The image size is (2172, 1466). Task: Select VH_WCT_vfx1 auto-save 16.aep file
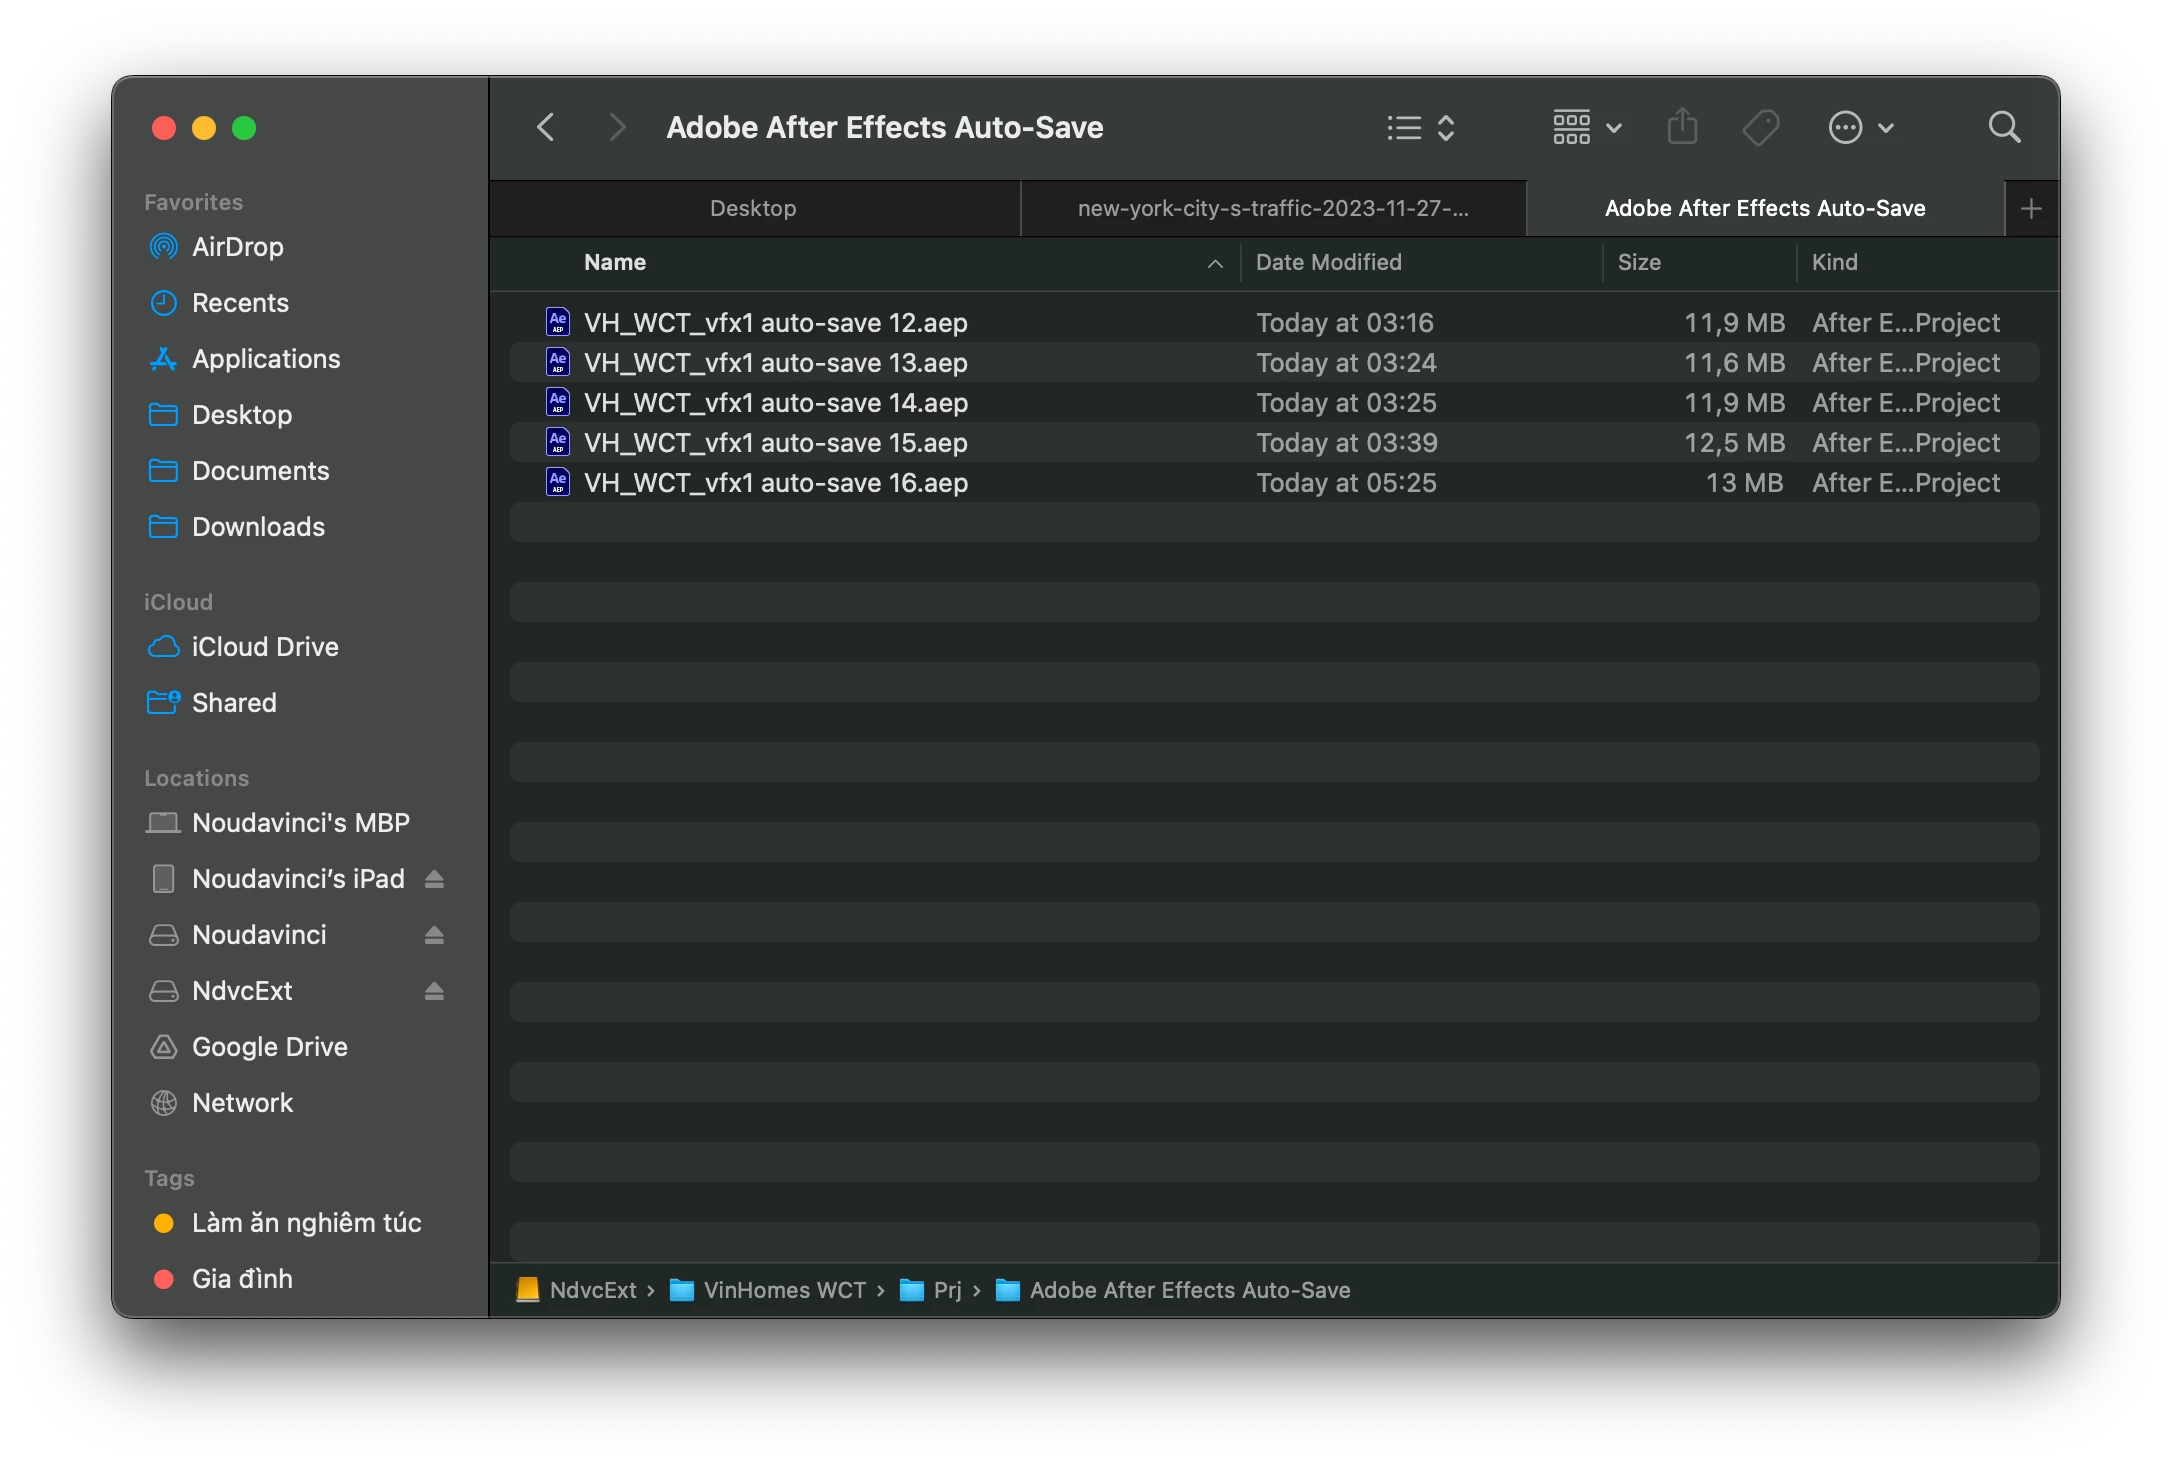click(775, 483)
